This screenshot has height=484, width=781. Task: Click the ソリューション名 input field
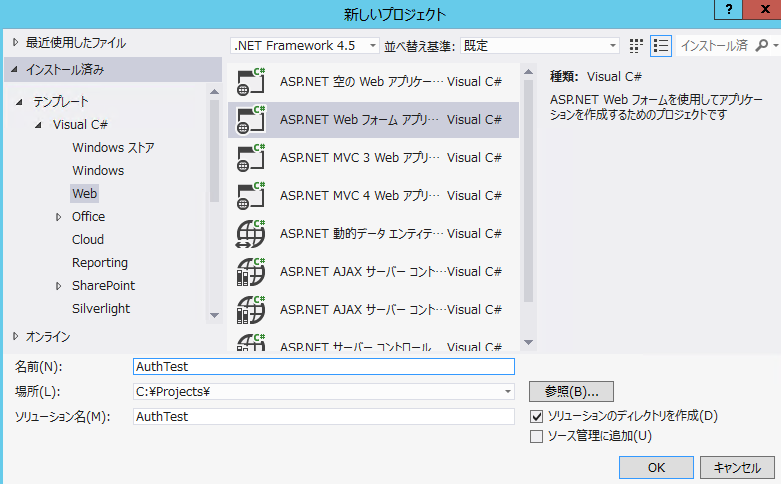pyautogui.click(x=324, y=416)
